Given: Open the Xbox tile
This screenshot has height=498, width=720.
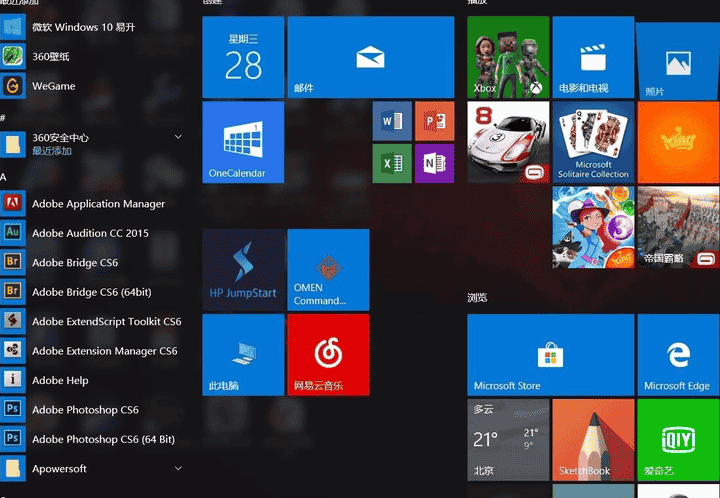Looking at the screenshot, I should click(x=508, y=56).
